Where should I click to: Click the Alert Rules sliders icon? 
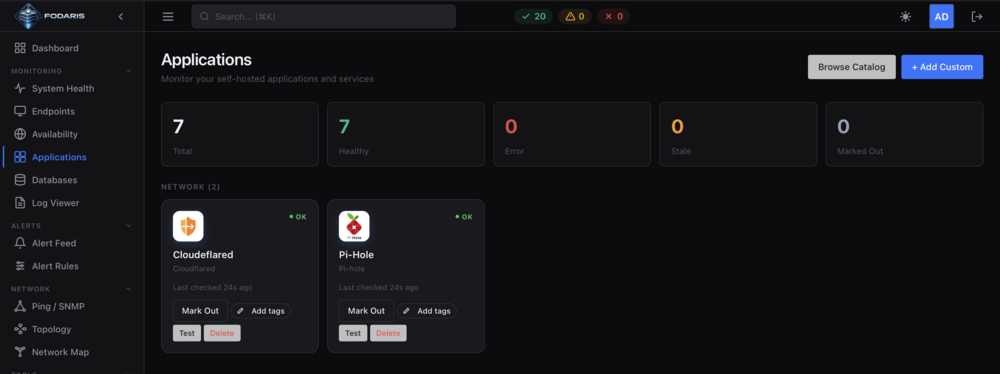[x=20, y=266]
